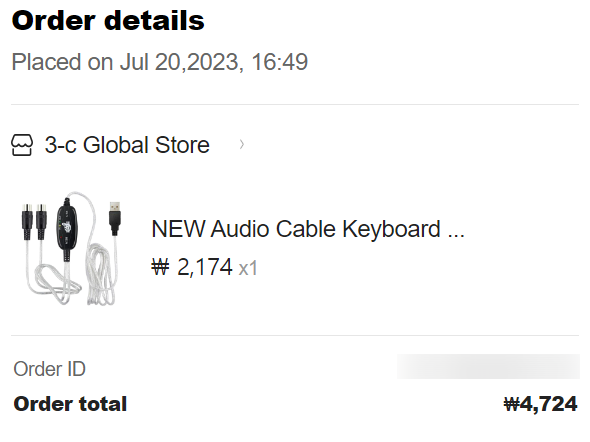Image resolution: width=590 pixels, height=442 pixels.
Task: Click the Order details heading
Action: tap(108, 20)
